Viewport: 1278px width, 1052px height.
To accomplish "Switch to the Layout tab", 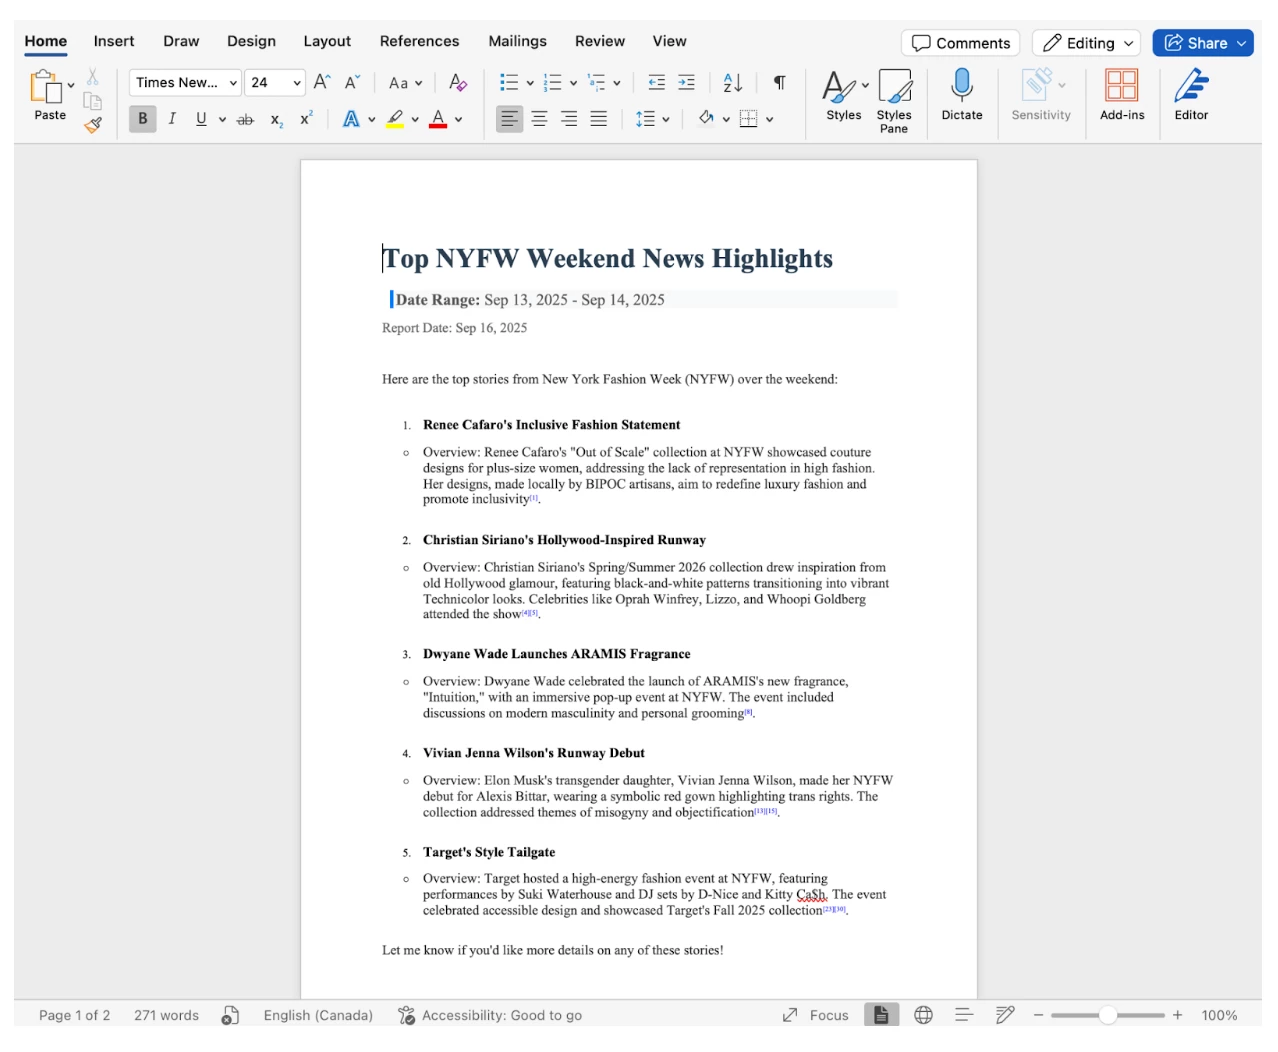I will (x=327, y=41).
